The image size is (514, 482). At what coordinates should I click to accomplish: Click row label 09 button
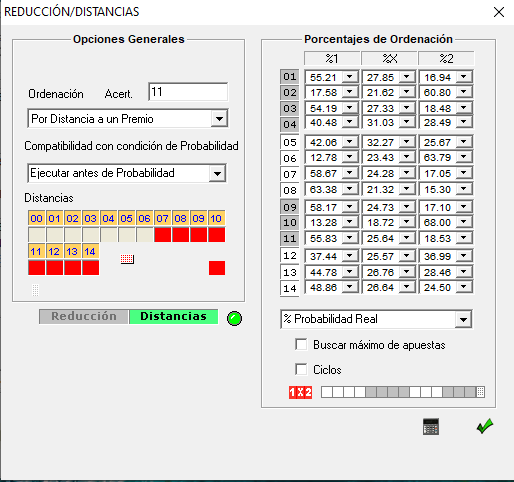pos(290,207)
